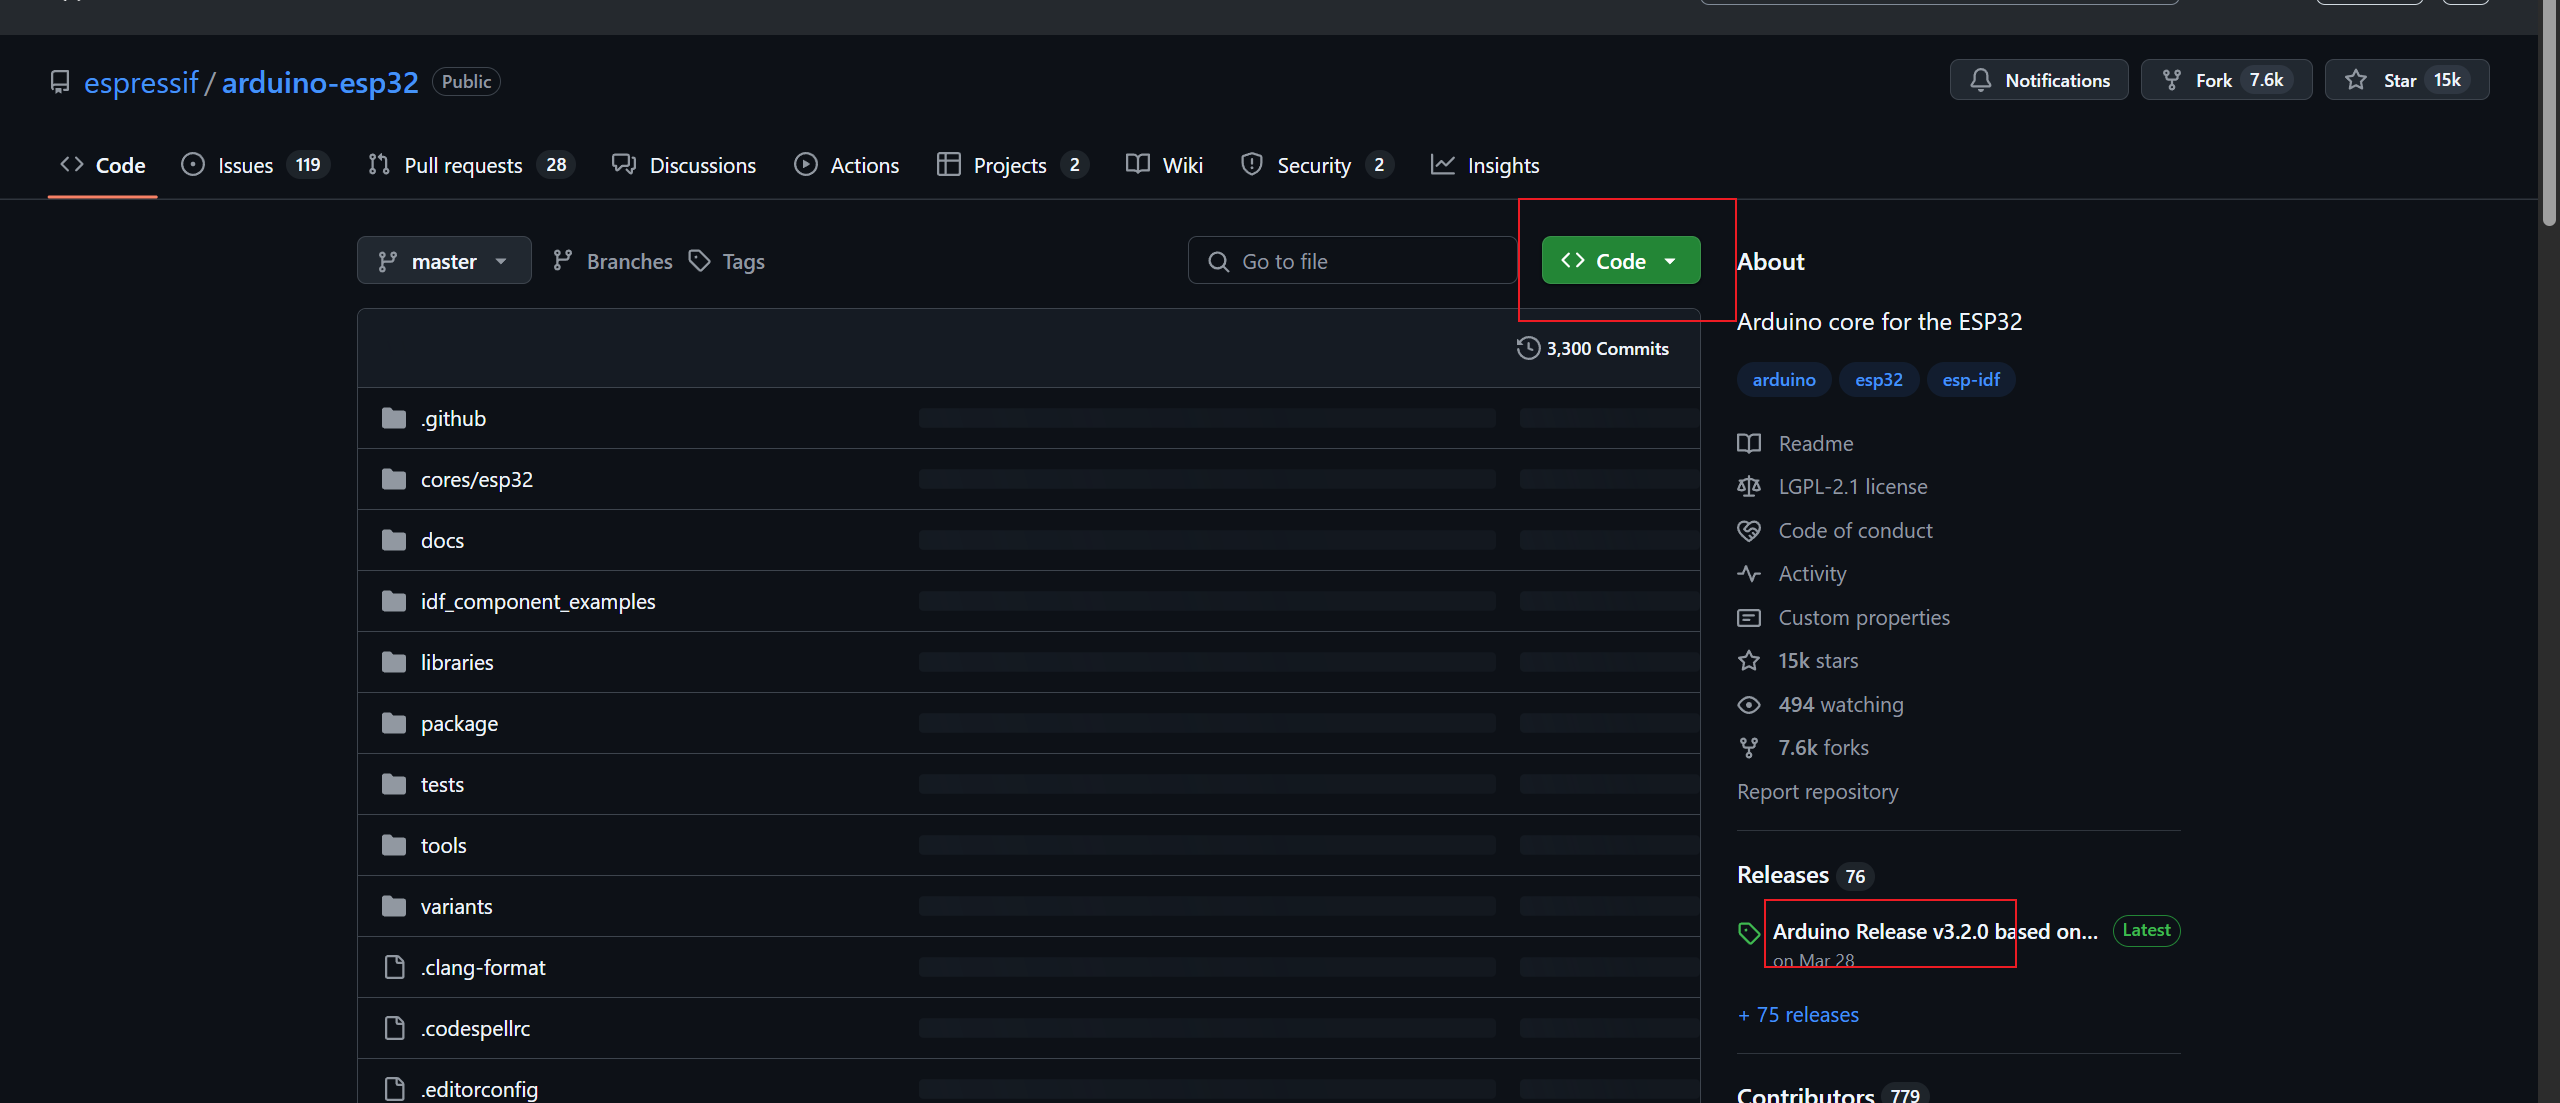This screenshot has height=1103, width=2560.
Task: Open the Projects tab
Action: click(x=1012, y=165)
